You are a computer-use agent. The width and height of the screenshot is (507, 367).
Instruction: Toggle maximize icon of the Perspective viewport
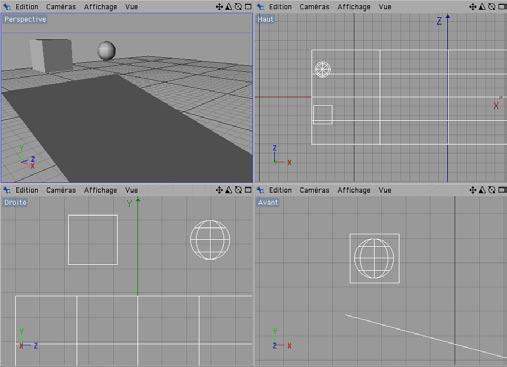click(x=248, y=7)
